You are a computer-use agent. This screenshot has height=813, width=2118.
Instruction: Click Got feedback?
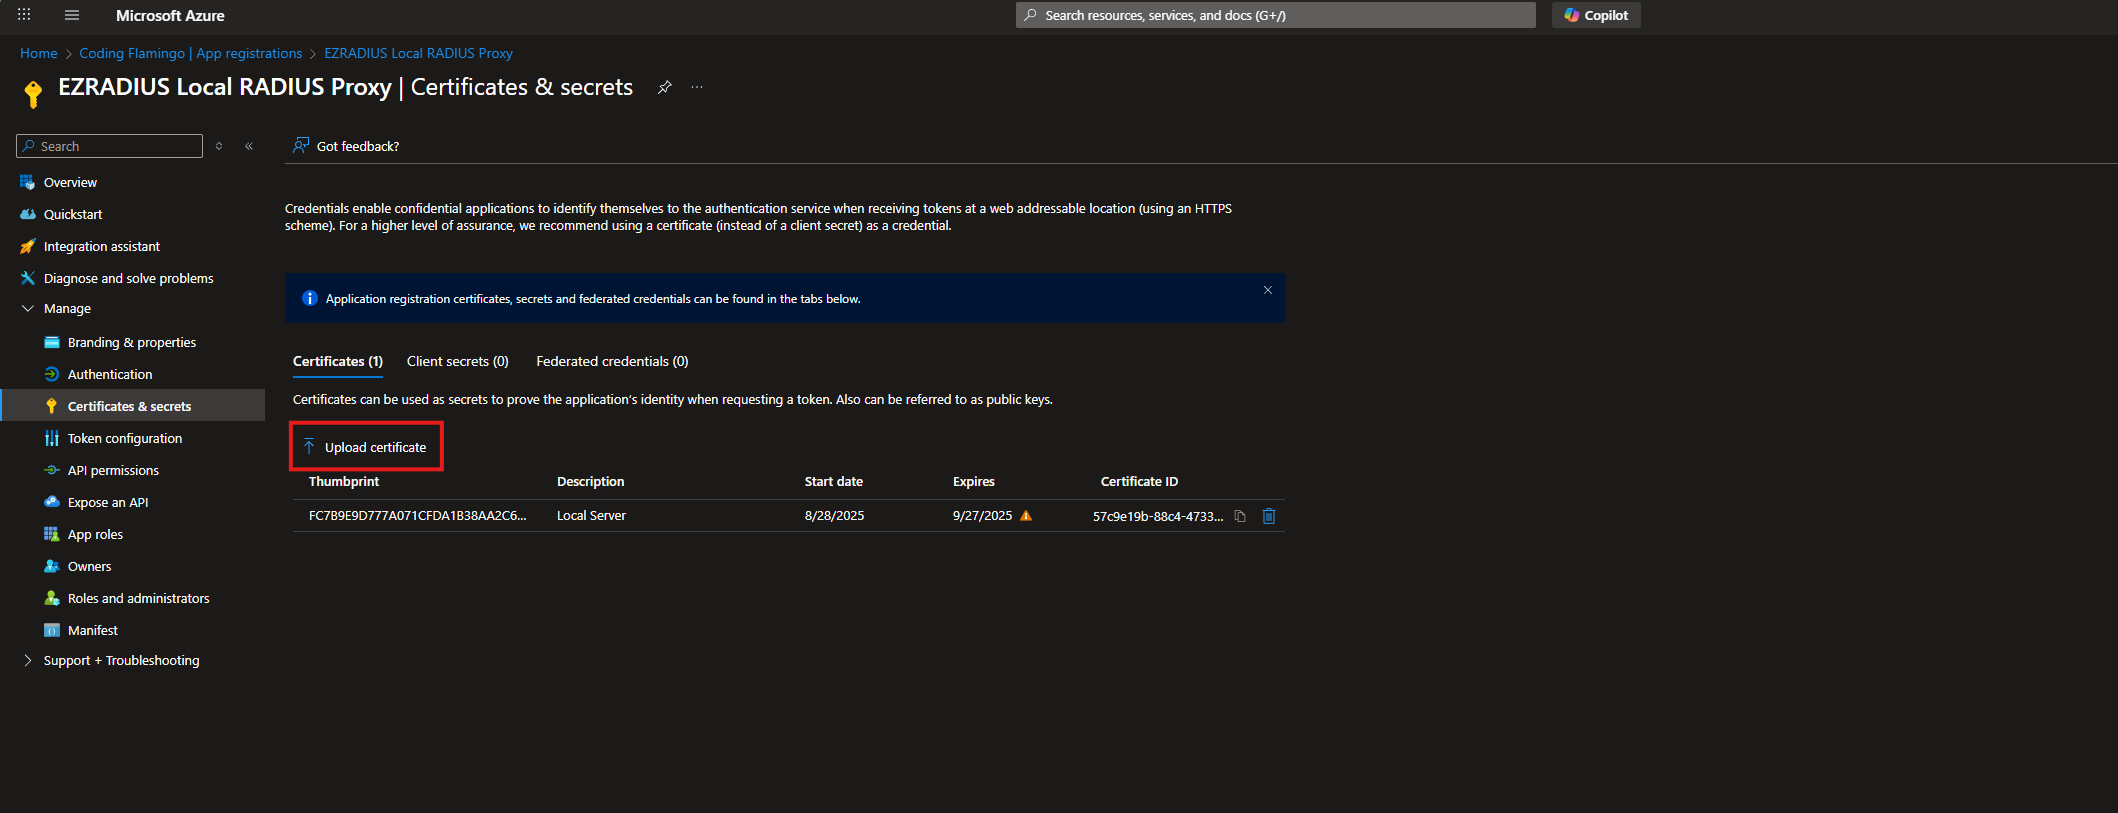pyautogui.click(x=346, y=146)
